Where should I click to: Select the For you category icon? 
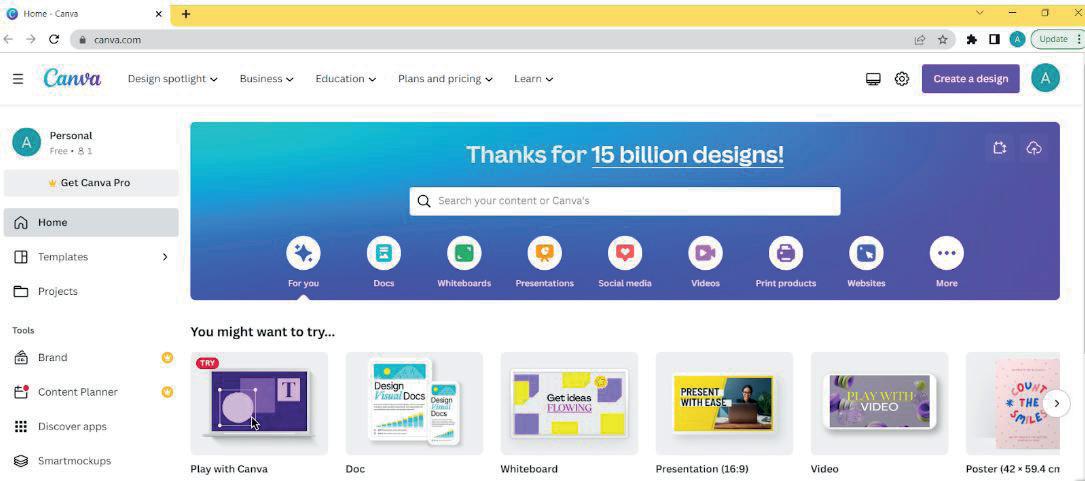click(303, 253)
